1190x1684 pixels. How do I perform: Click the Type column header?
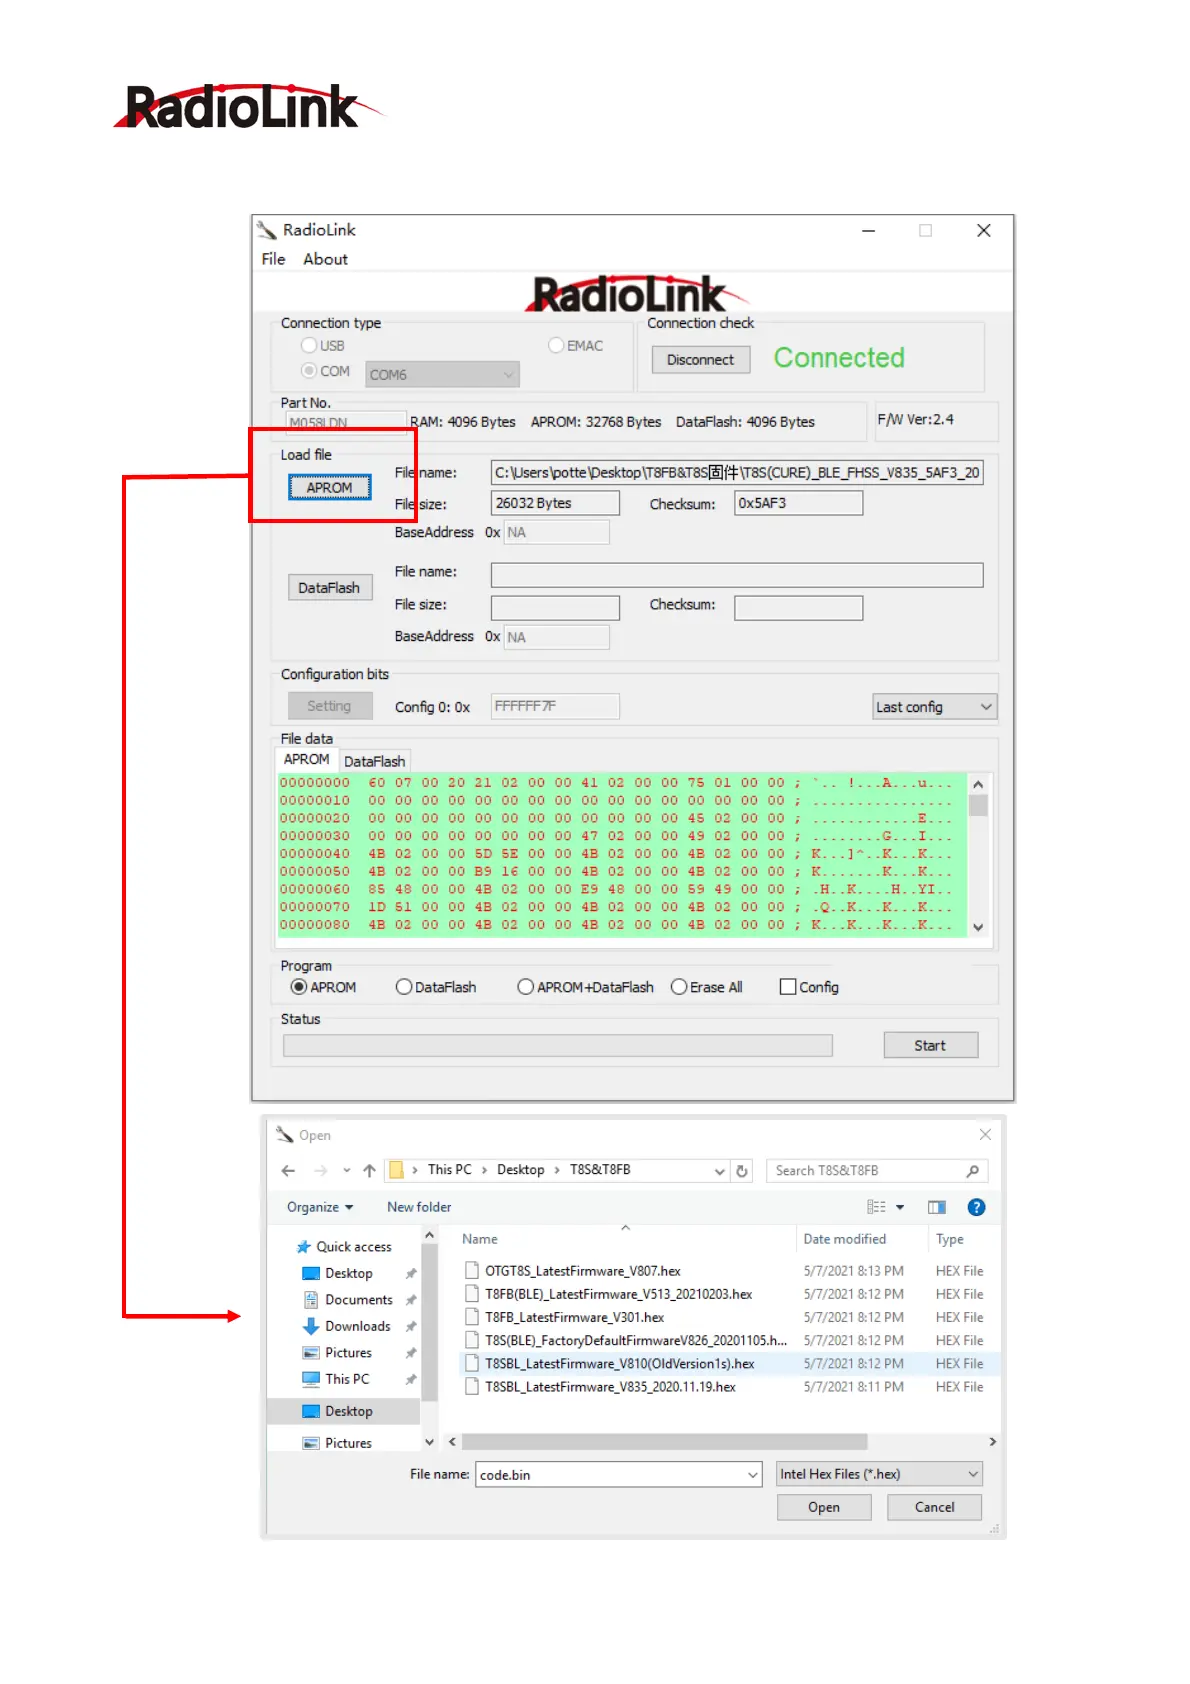pyautogui.click(x=950, y=1239)
